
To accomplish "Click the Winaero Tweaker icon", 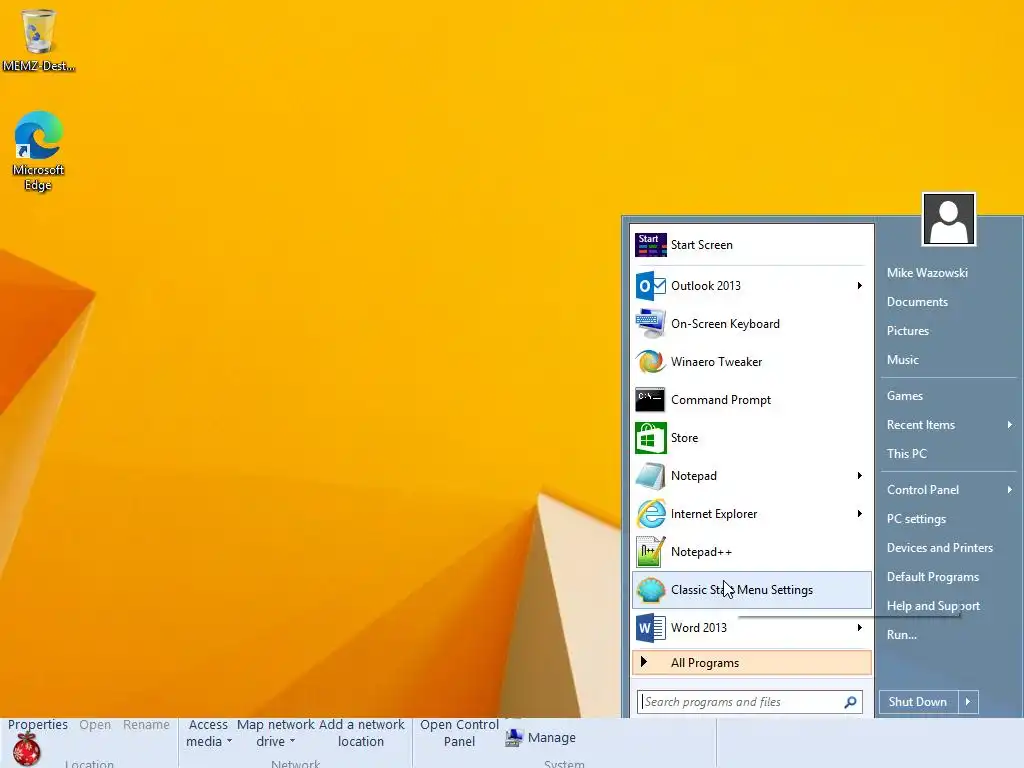I will (x=650, y=362).
